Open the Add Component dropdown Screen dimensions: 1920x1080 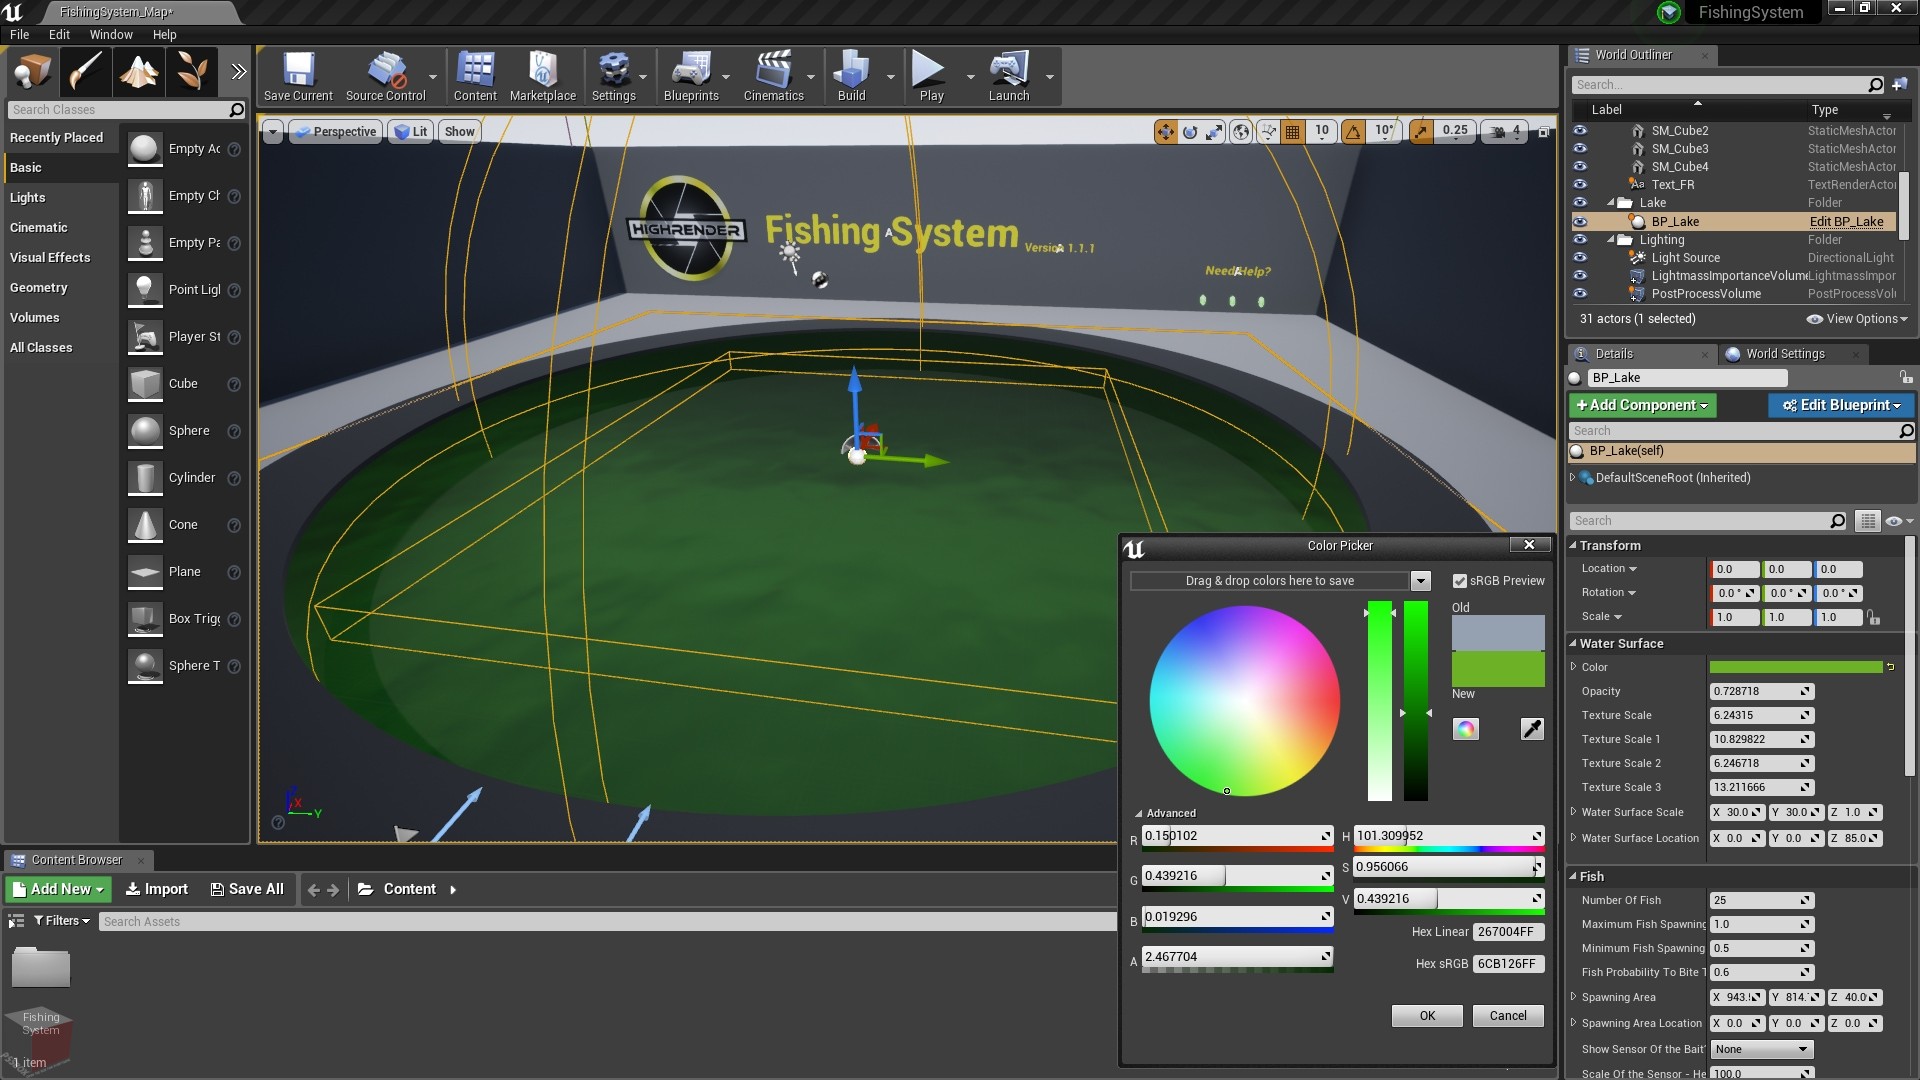pos(1642,405)
